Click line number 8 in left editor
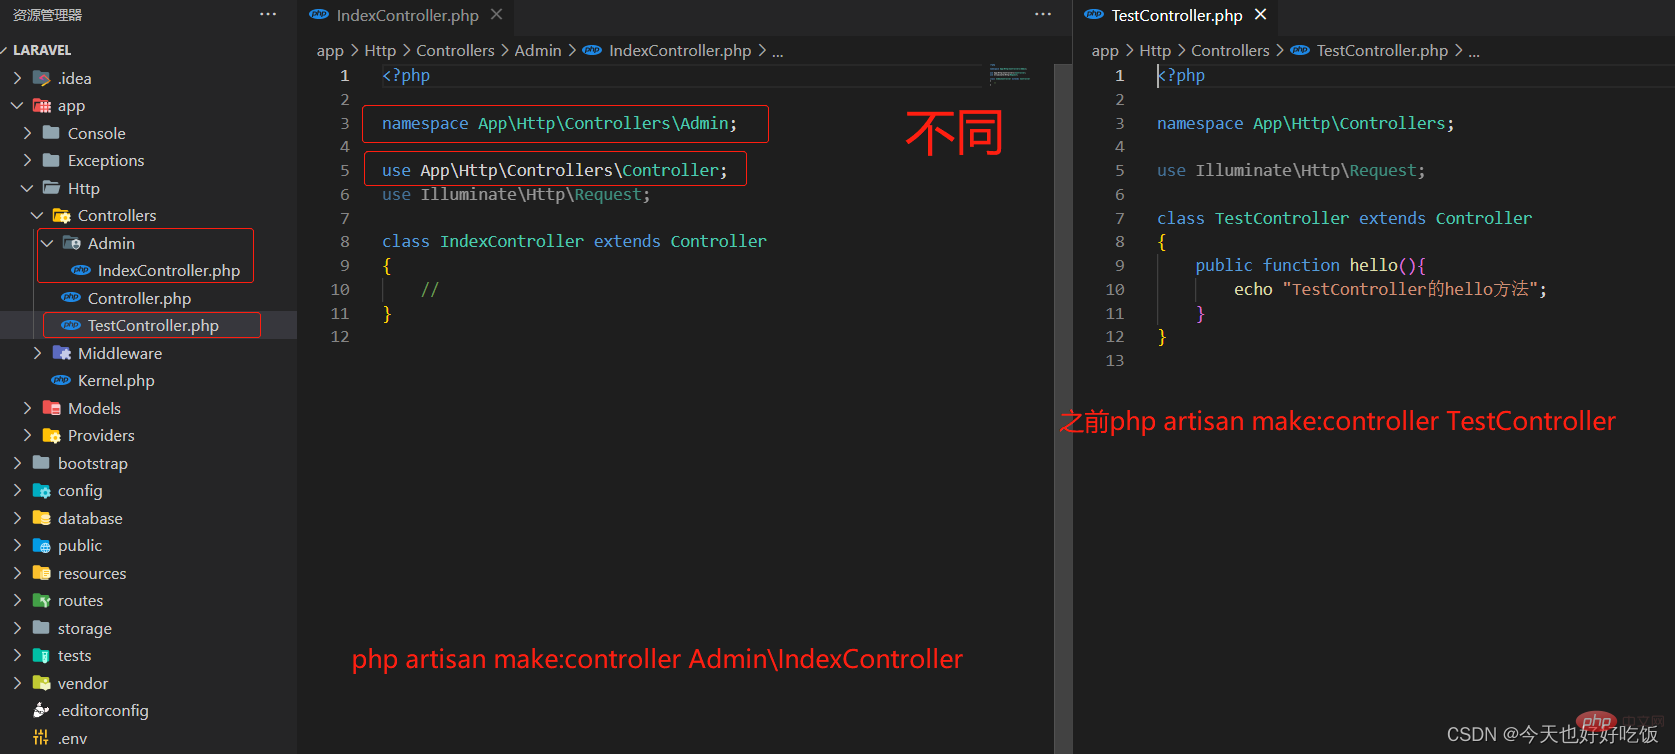1675x754 pixels. (345, 242)
